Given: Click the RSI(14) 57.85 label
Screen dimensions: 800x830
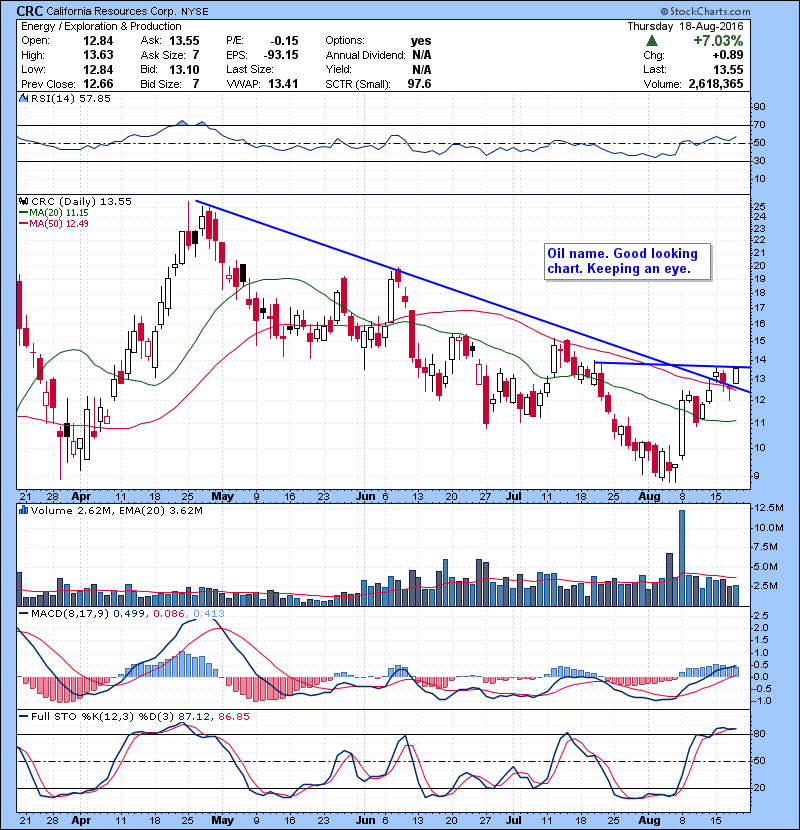Looking at the screenshot, I should (x=70, y=98).
